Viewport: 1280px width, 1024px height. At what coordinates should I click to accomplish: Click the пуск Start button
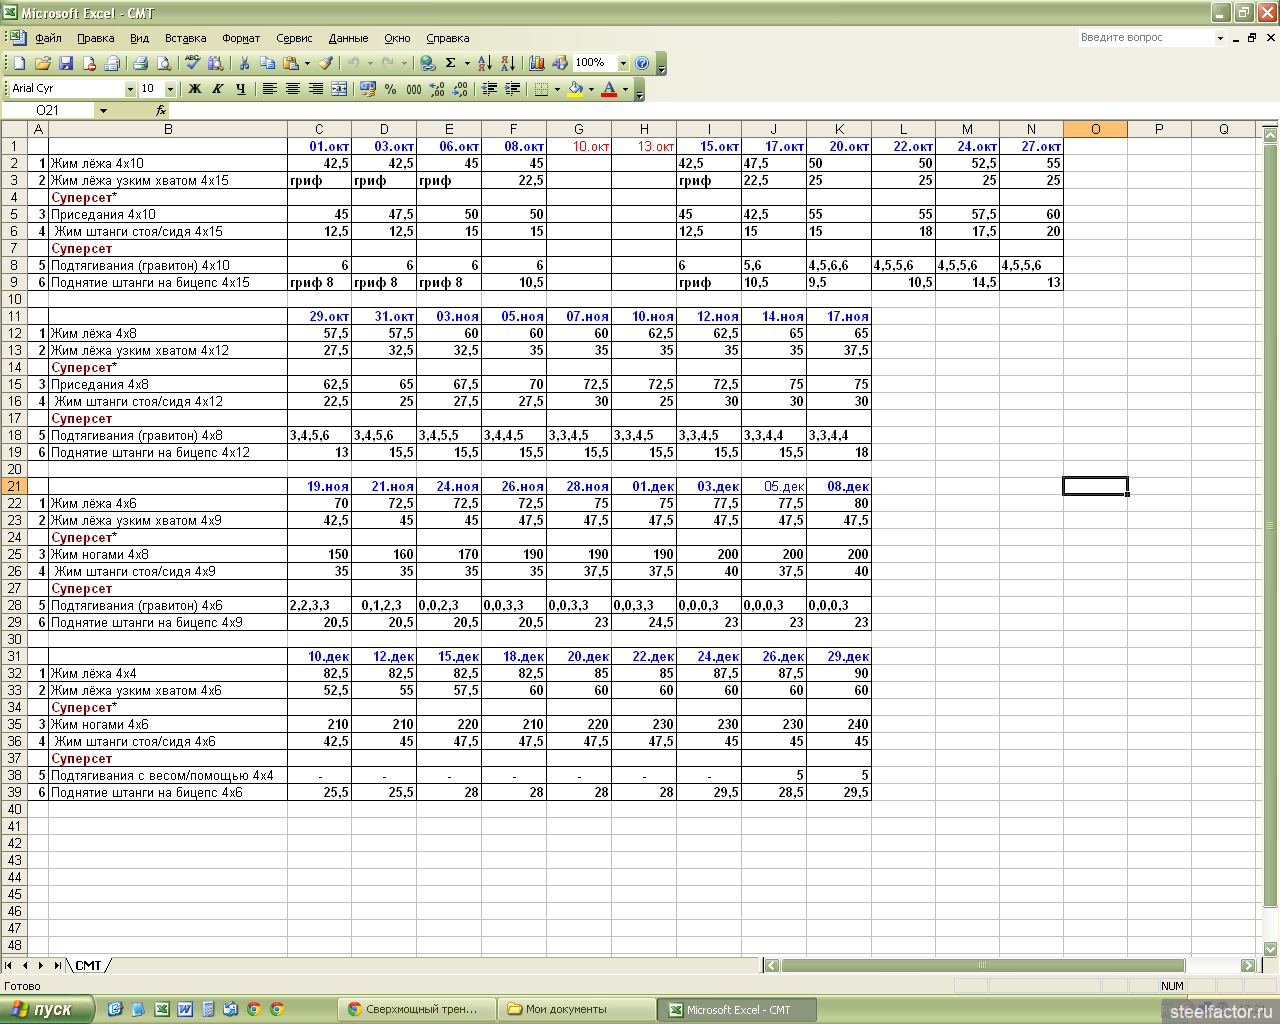pyautogui.click(x=45, y=1009)
